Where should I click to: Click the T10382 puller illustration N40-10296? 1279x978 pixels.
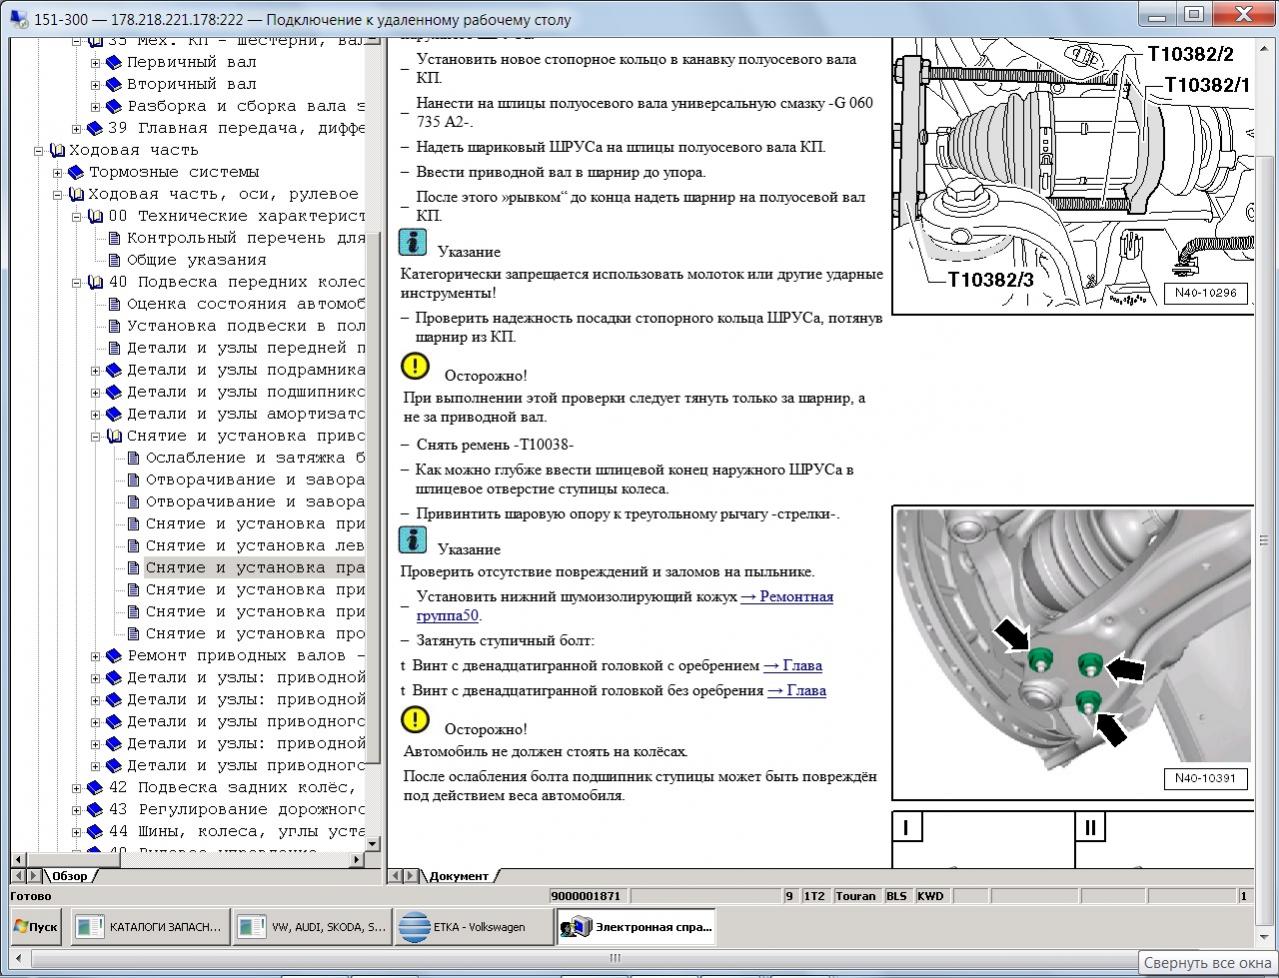point(1073,176)
